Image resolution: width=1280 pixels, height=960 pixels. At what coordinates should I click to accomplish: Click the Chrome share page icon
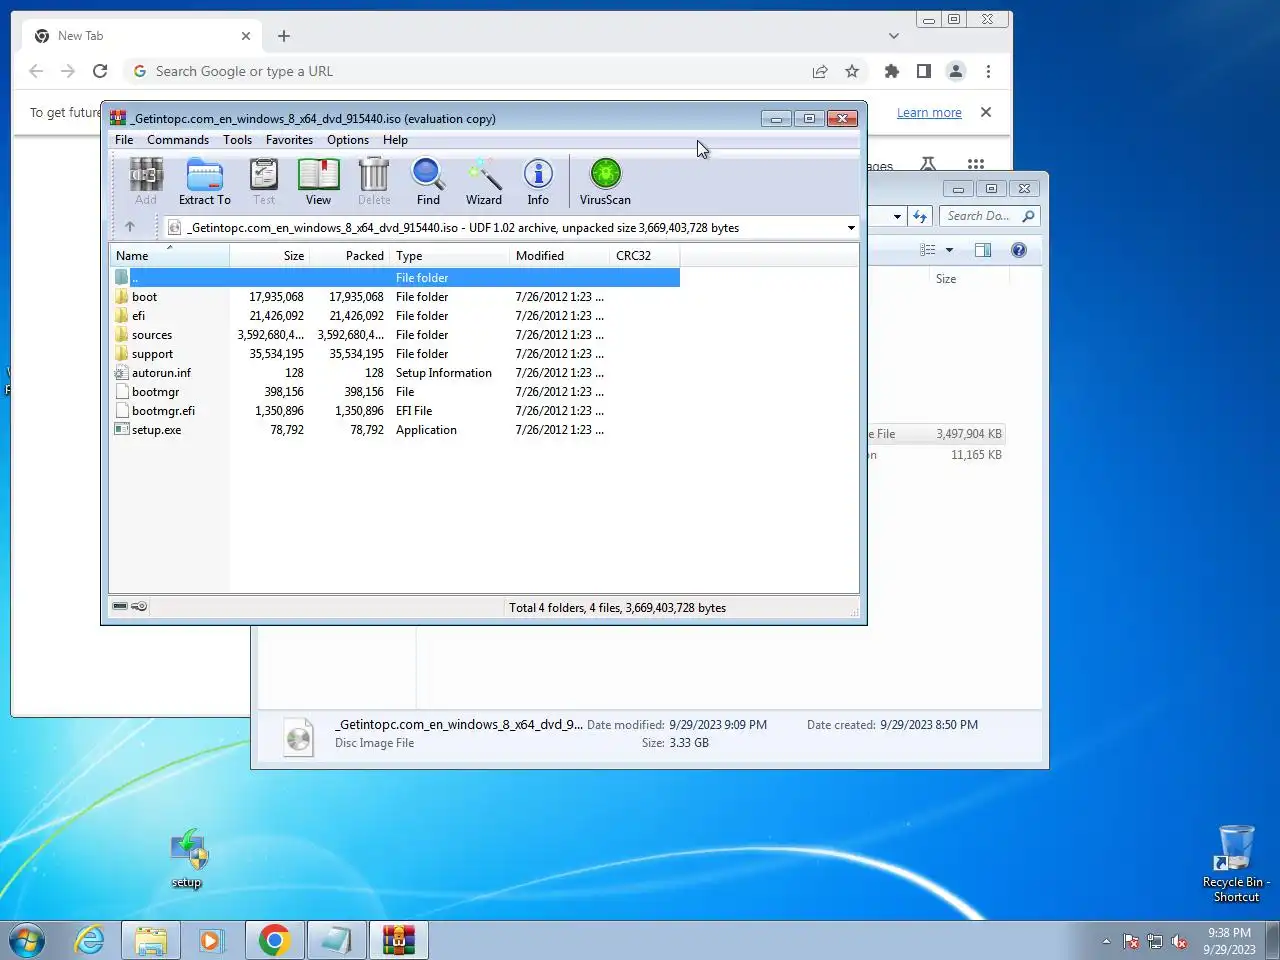click(x=820, y=71)
